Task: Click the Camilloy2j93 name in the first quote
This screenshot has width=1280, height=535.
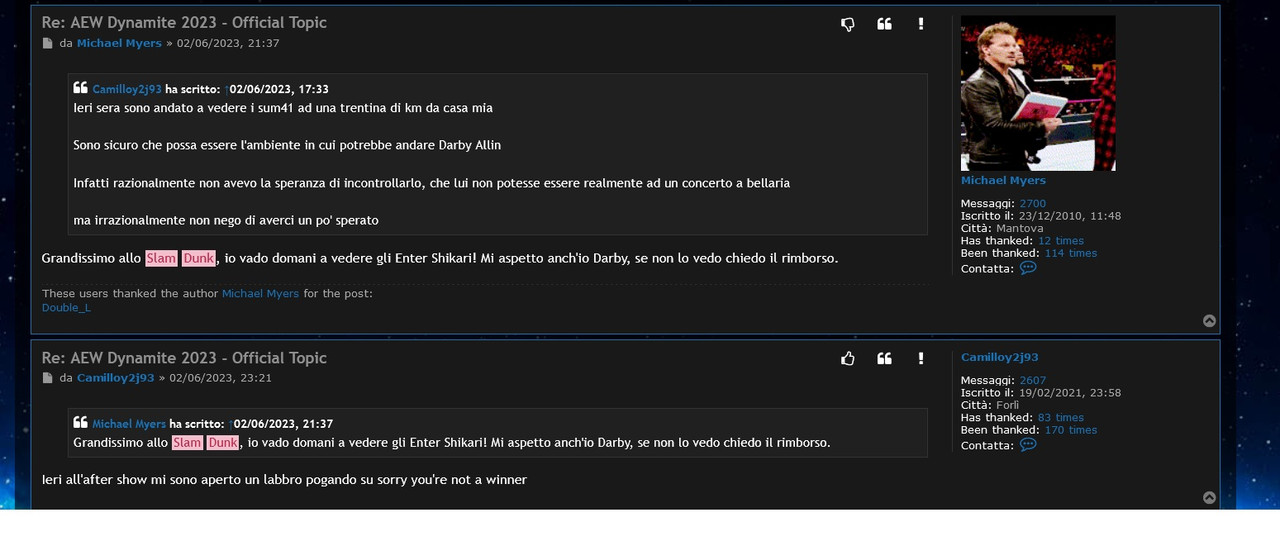Action: tap(127, 89)
